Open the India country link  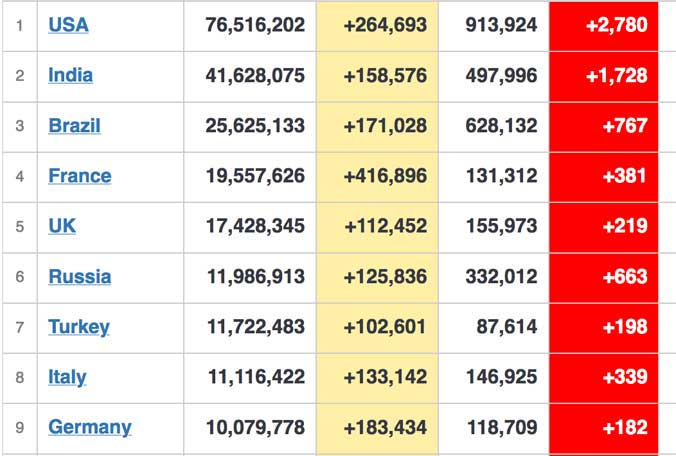coord(70,75)
